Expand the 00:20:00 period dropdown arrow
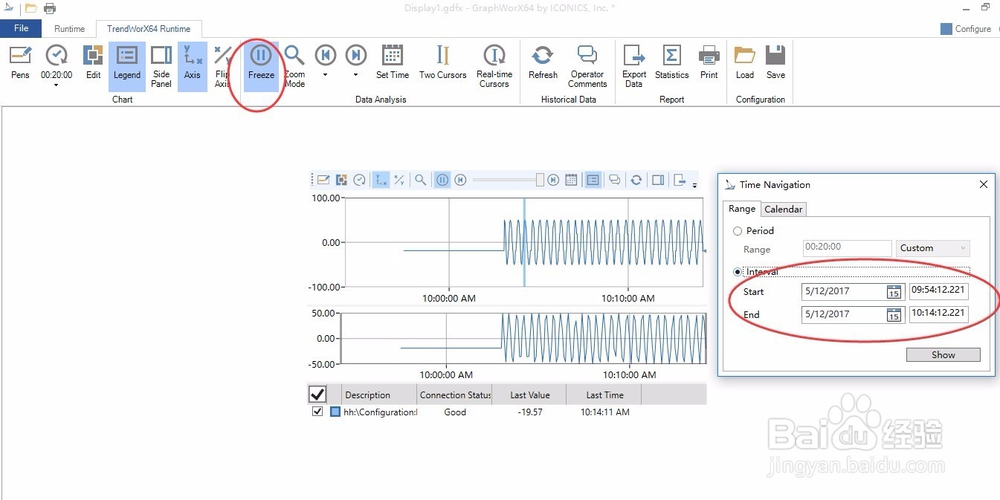Viewport: 1000px width, 500px height. tap(57, 85)
